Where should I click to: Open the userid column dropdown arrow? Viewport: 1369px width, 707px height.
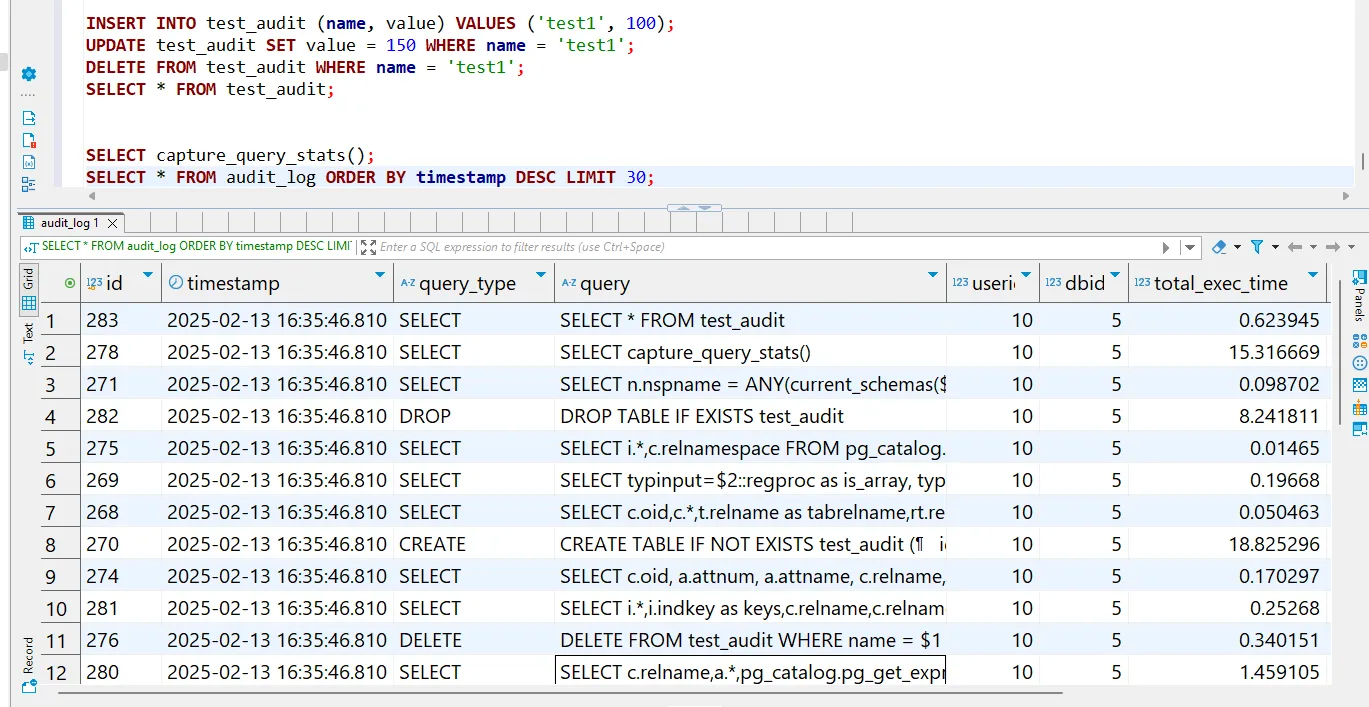click(1026, 275)
